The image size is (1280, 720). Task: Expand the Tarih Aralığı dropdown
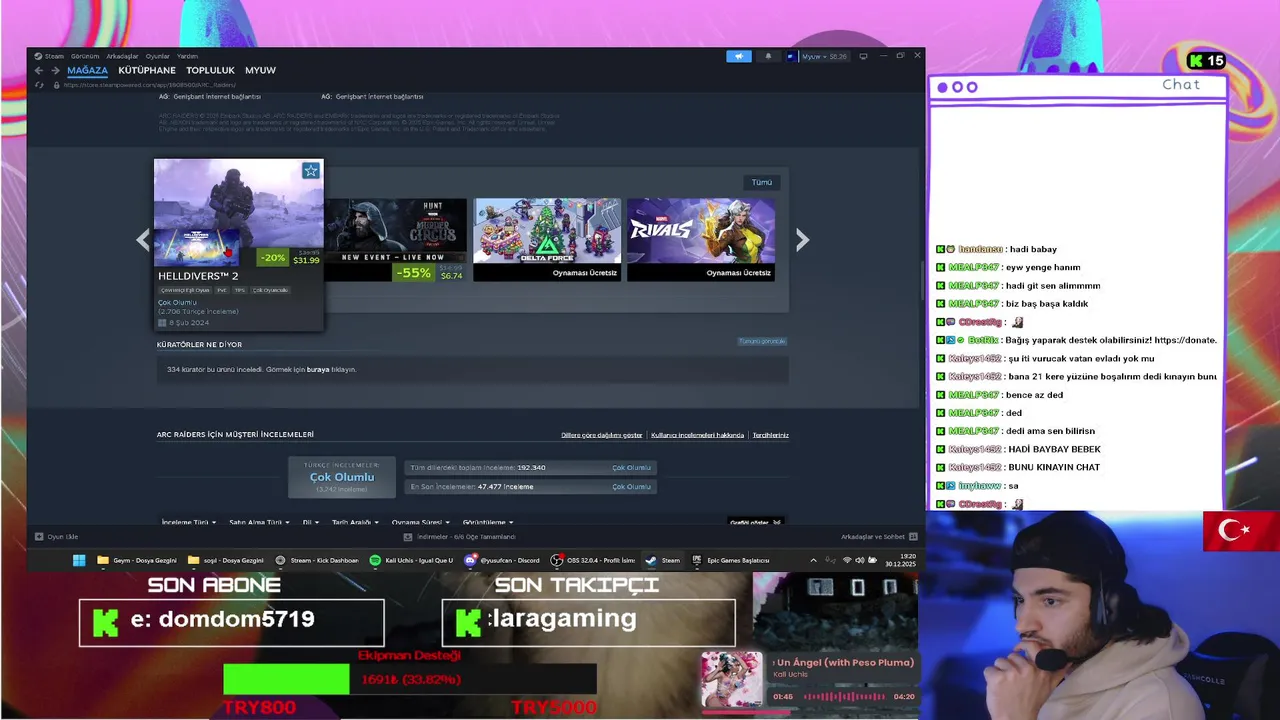pyautogui.click(x=355, y=522)
